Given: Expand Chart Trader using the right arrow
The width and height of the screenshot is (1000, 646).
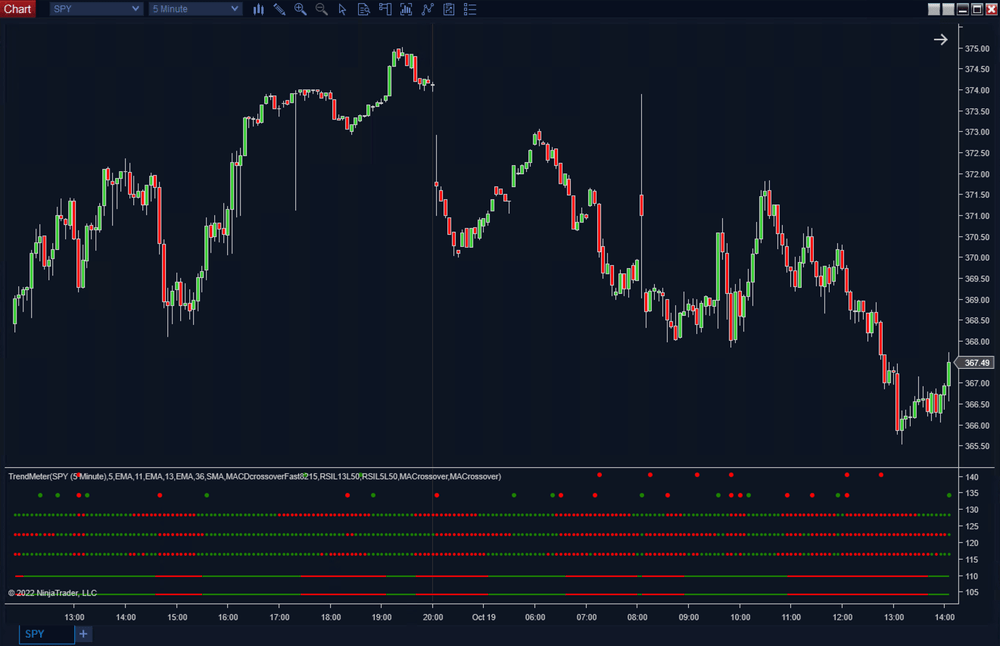Looking at the screenshot, I should coord(940,39).
